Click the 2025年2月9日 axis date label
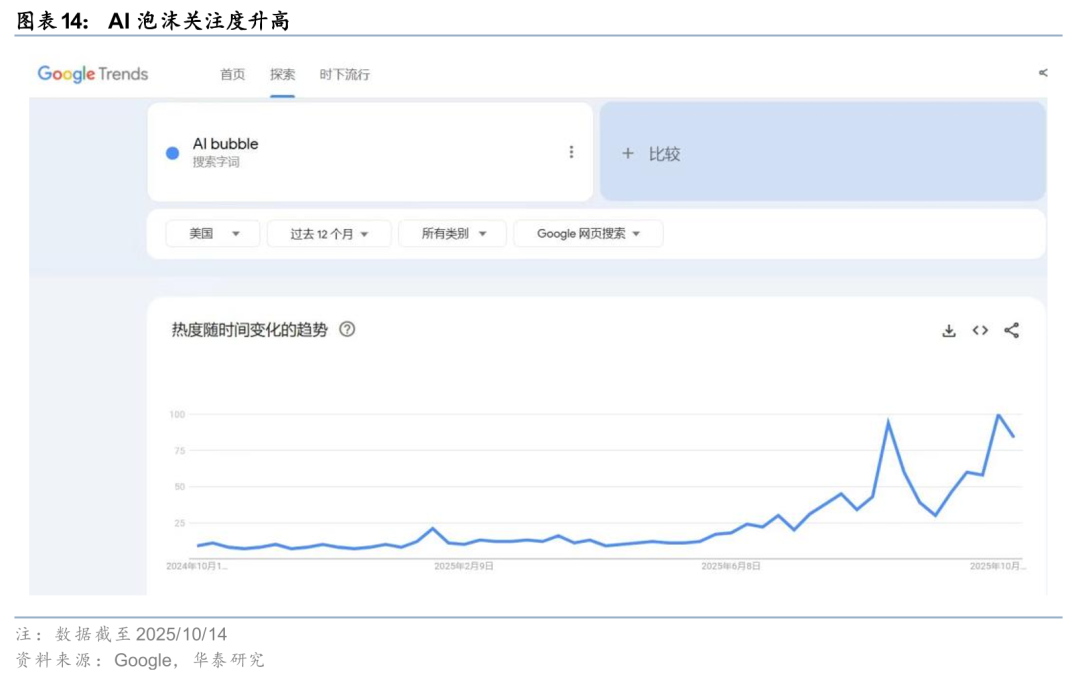 [x=463, y=566]
